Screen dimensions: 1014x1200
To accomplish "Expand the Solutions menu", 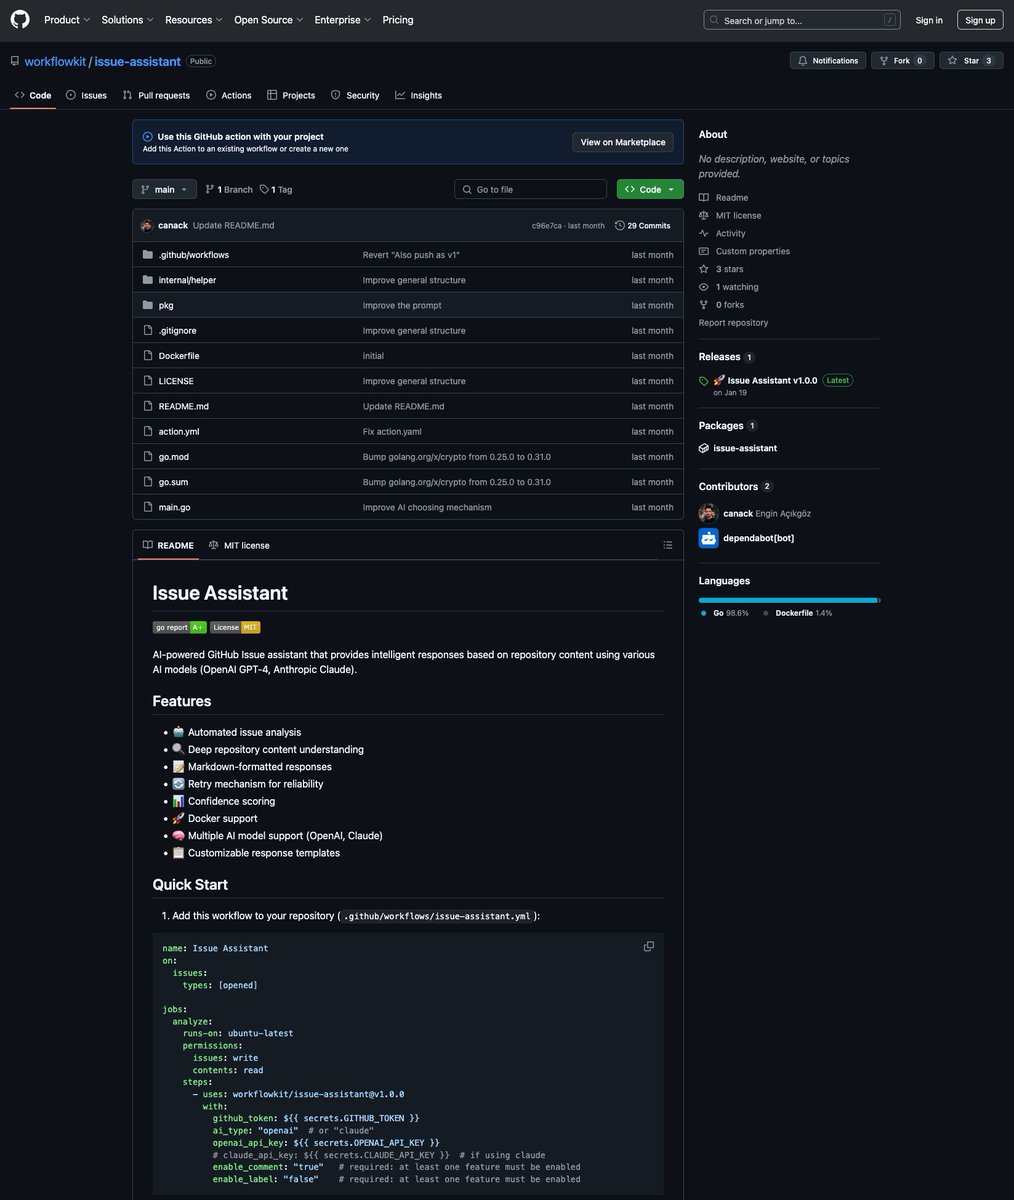I will [x=127, y=20].
